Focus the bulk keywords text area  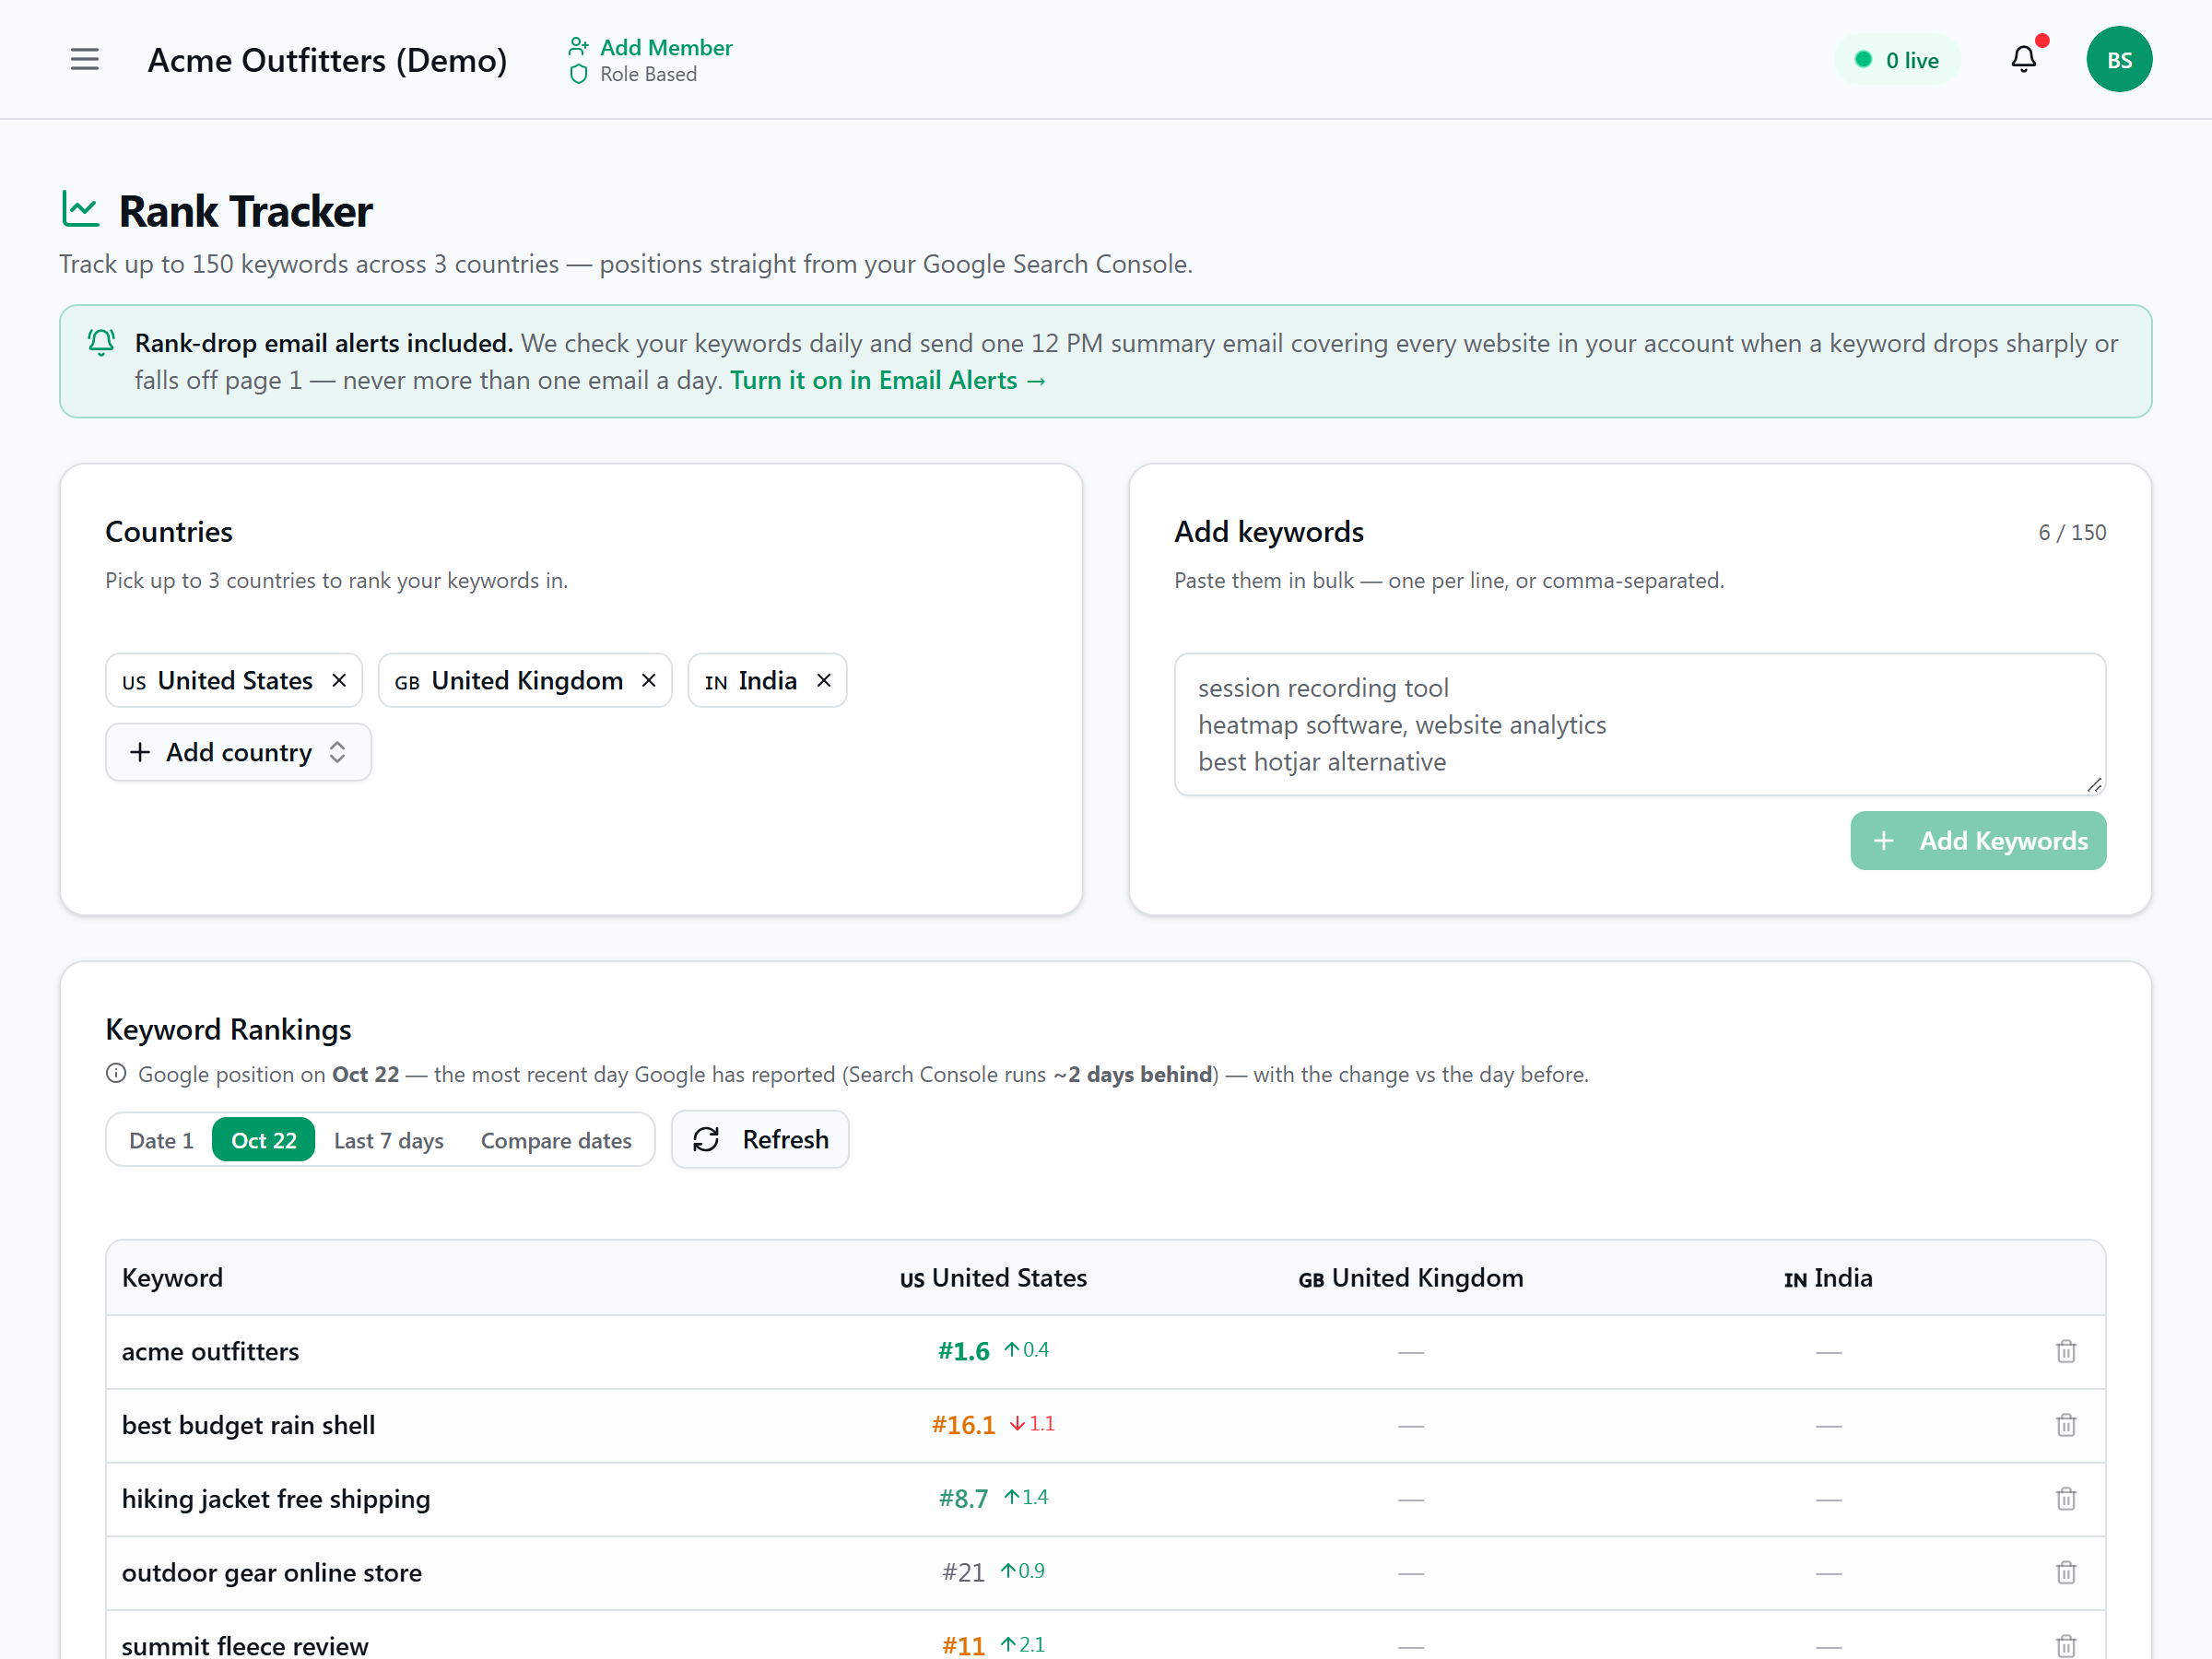[1639, 724]
